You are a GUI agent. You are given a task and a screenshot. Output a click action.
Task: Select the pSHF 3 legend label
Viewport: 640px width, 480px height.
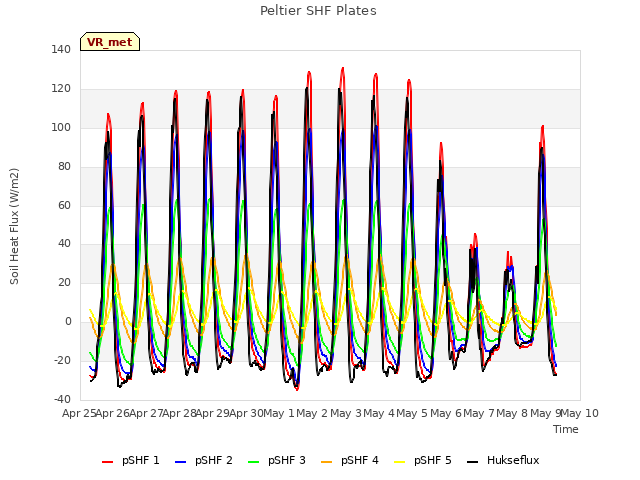[x=287, y=460]
